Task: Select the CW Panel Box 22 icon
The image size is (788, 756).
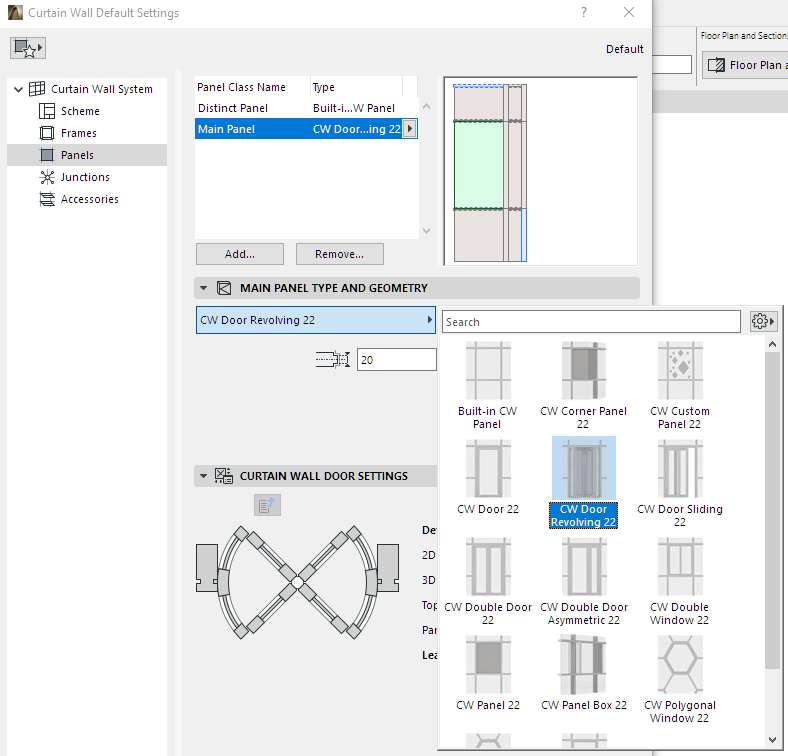Action: (583, 666)
